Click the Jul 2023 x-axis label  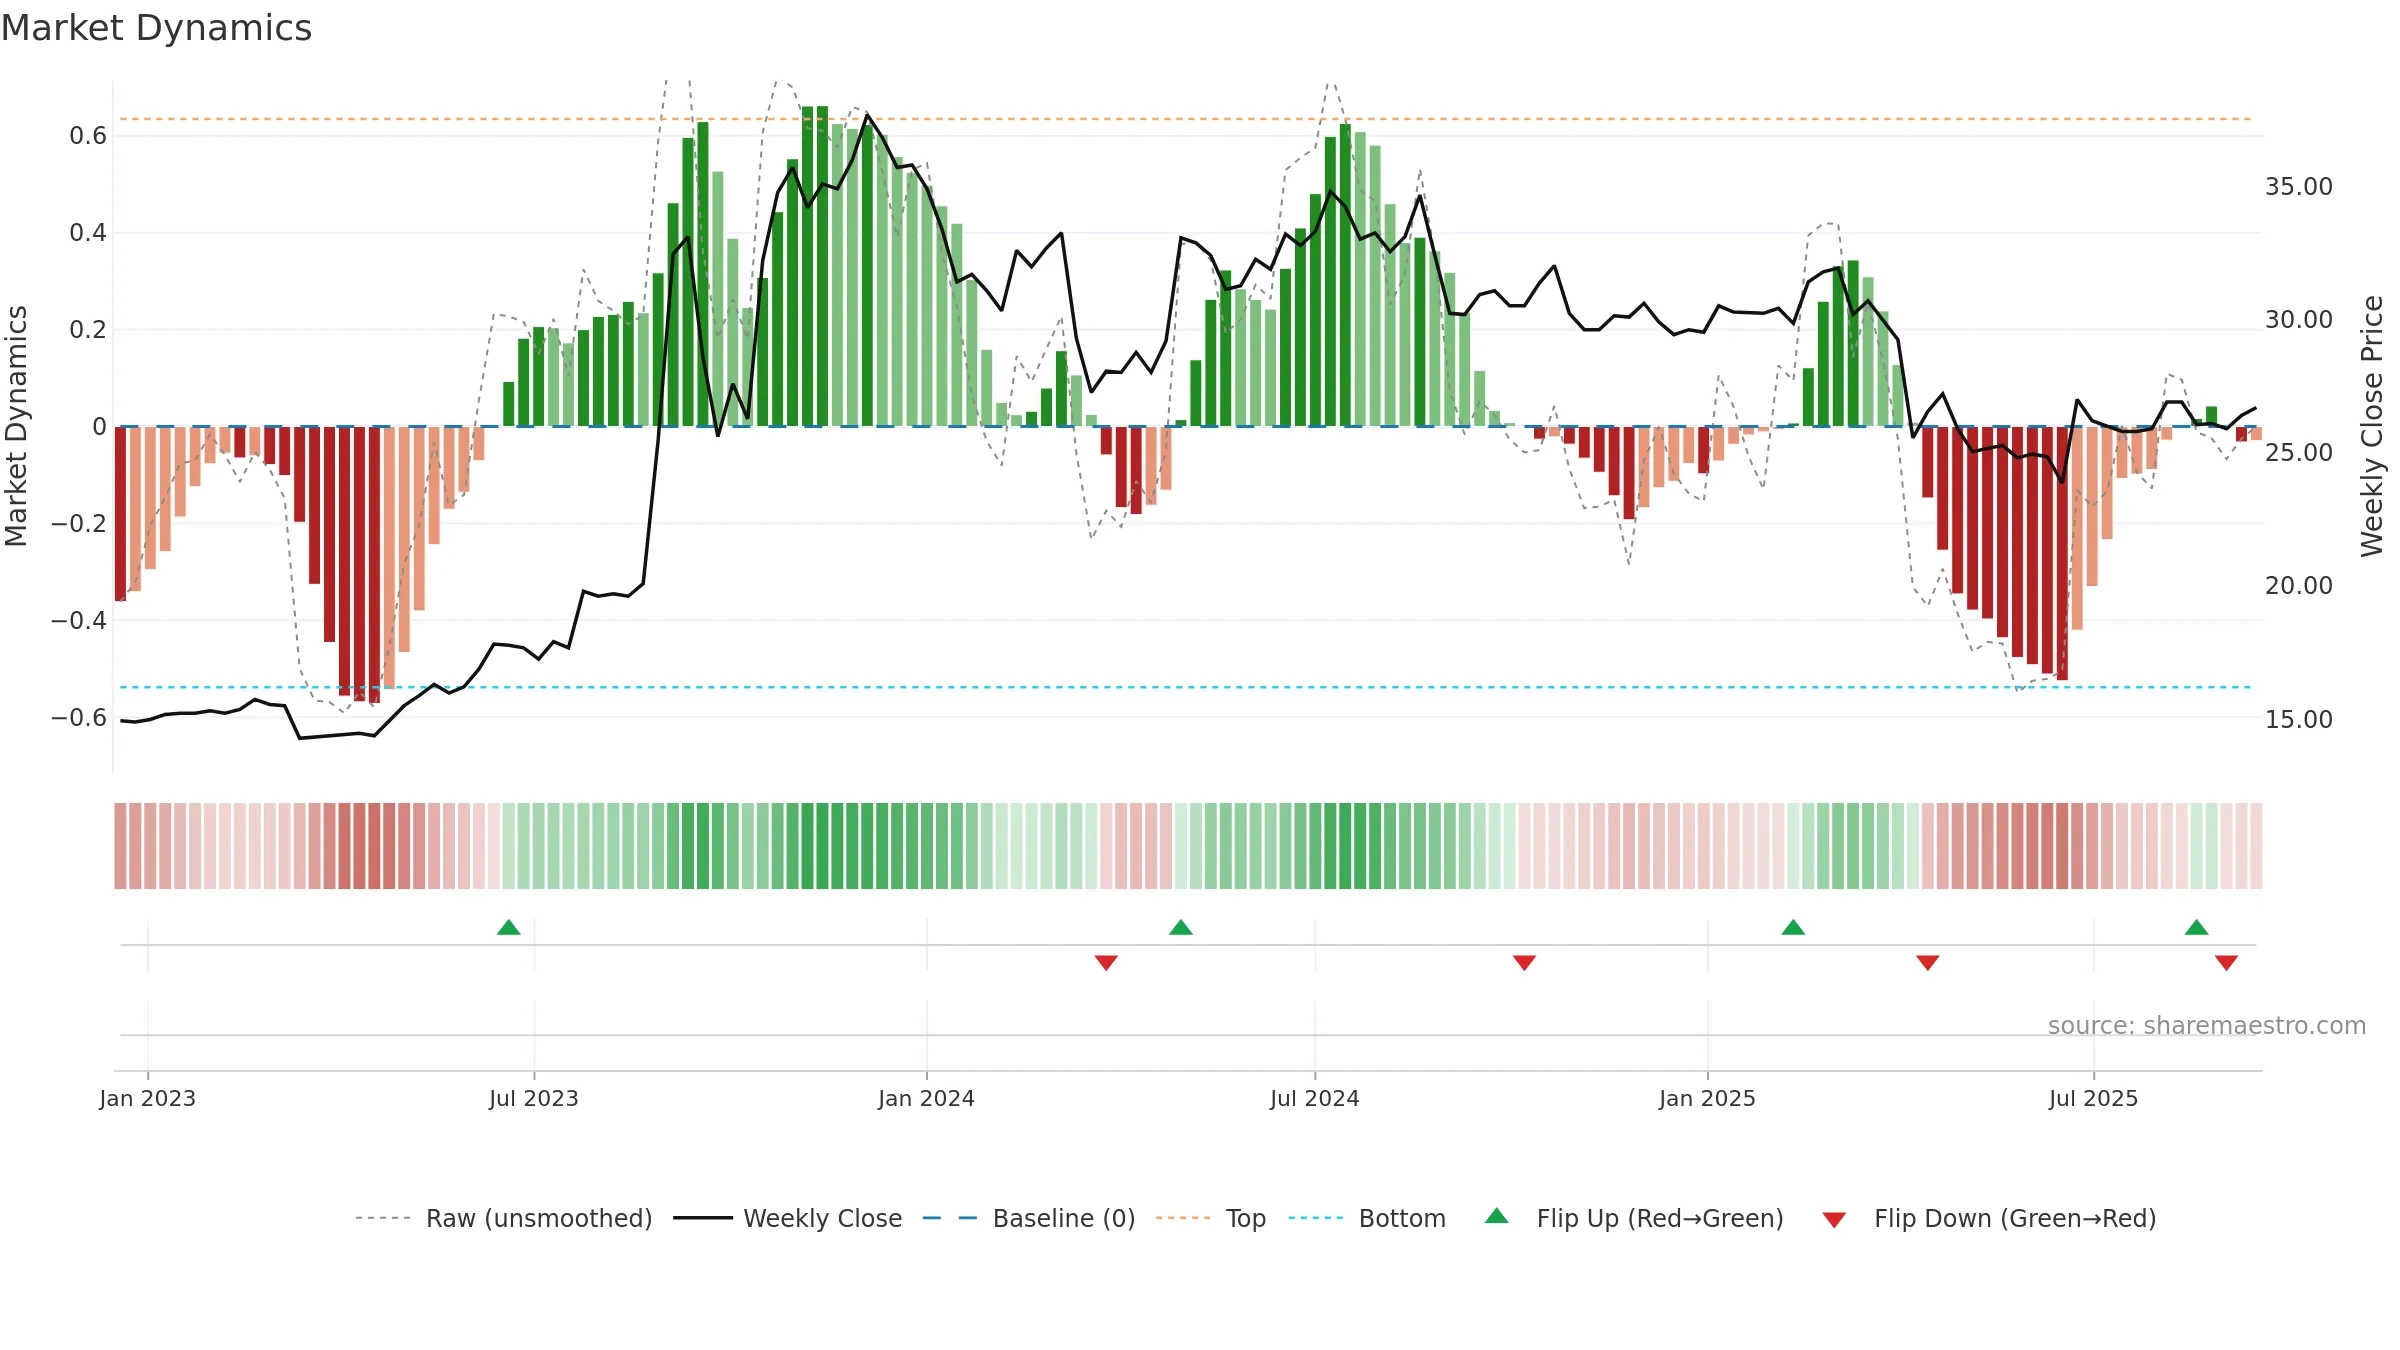[x=534, y=1098]
